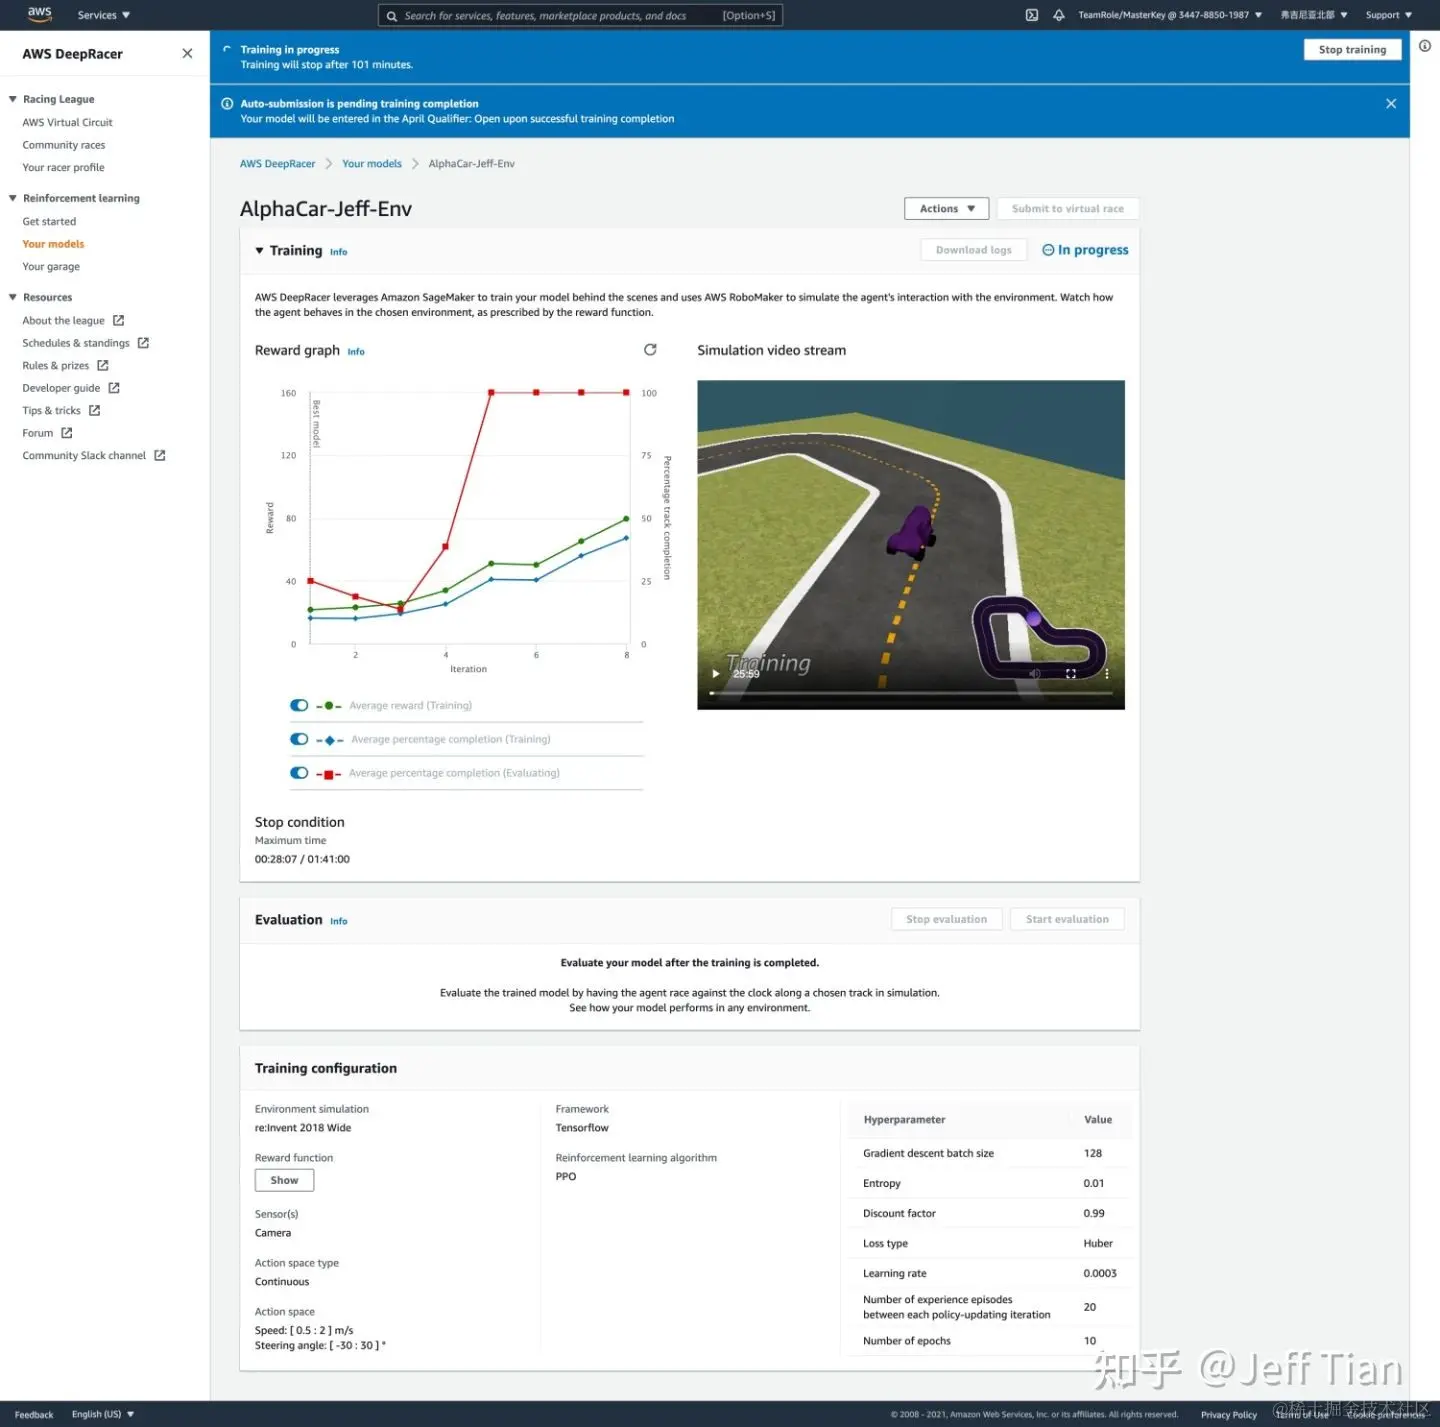Open Forum external link icon
Viewport: 1440px width, 1427px height.
point(67,433)
